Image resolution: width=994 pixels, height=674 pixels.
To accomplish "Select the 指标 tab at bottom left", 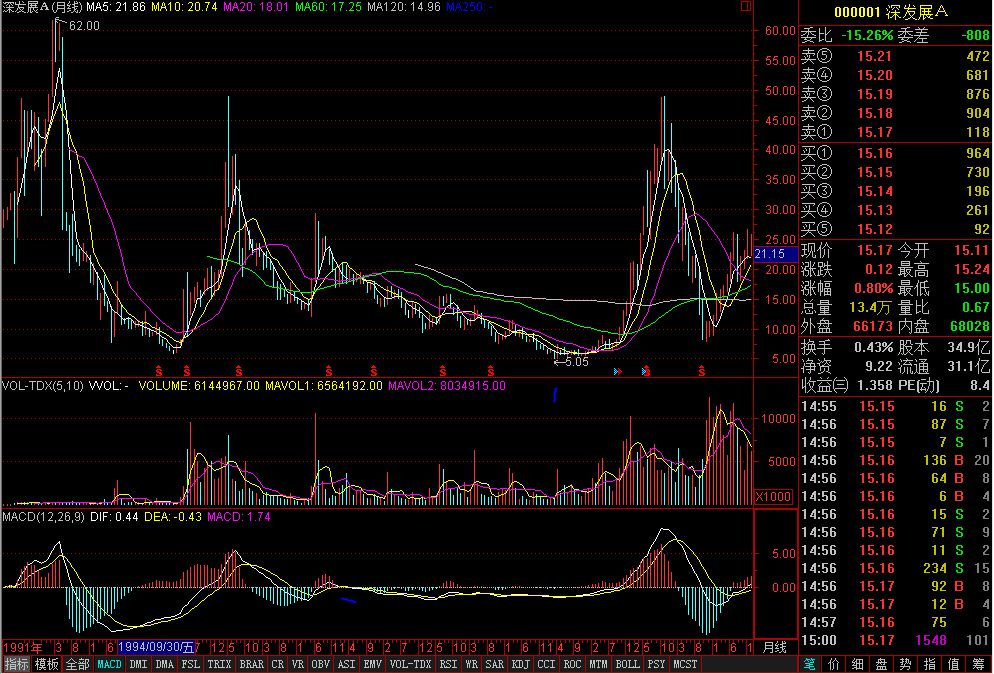I will coord(16,664).
